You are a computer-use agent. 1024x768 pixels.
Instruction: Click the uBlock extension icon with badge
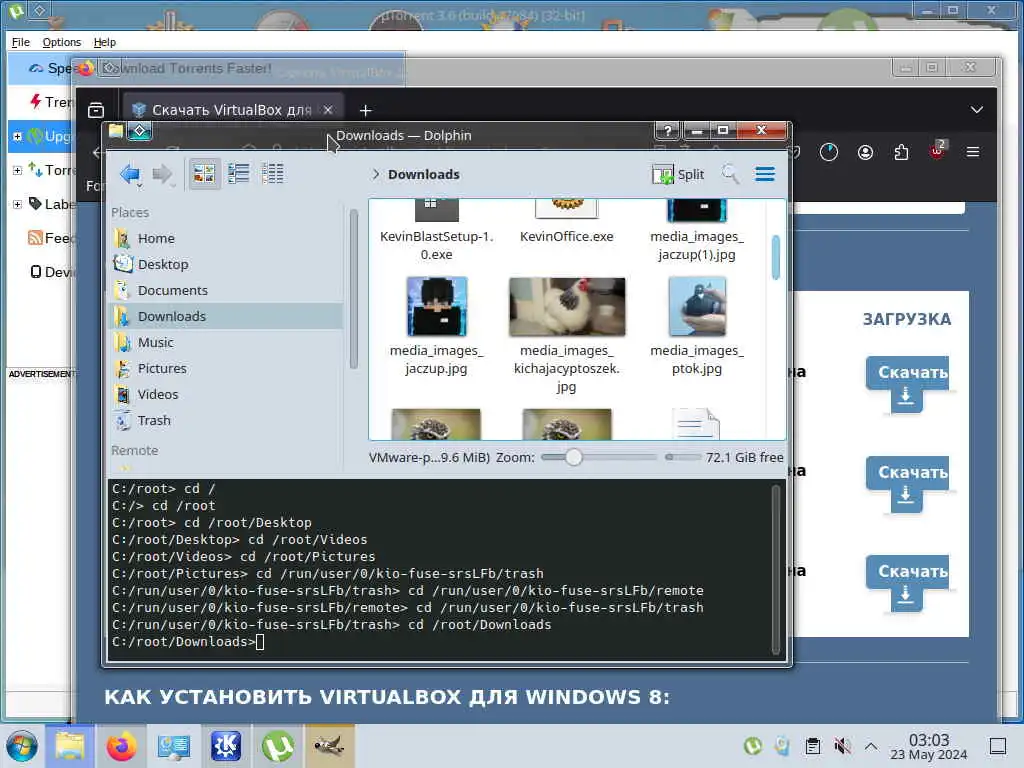click(x=937, y=151)
